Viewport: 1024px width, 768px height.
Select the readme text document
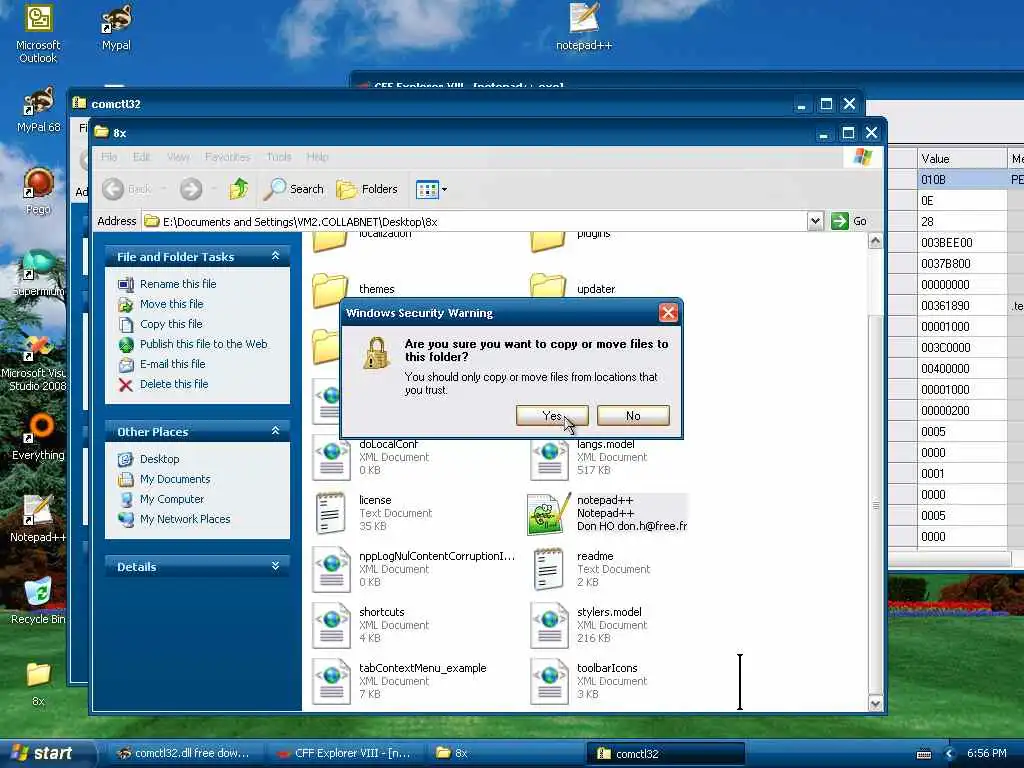coord(590,569)
